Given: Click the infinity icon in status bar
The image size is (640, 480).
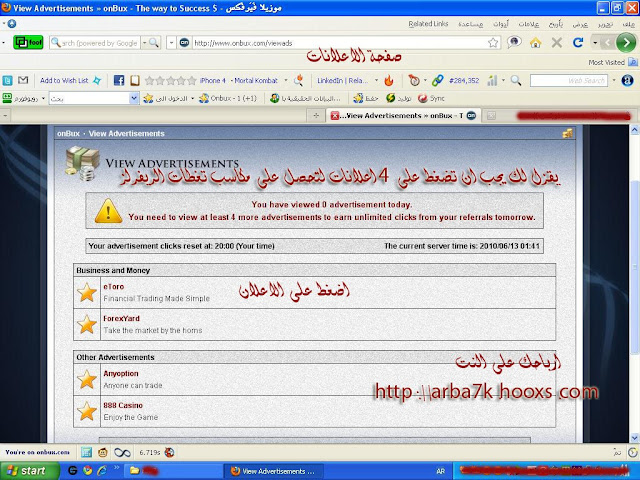Looking at the screenshot, I should pyautogui.click(x=122, y=452).
